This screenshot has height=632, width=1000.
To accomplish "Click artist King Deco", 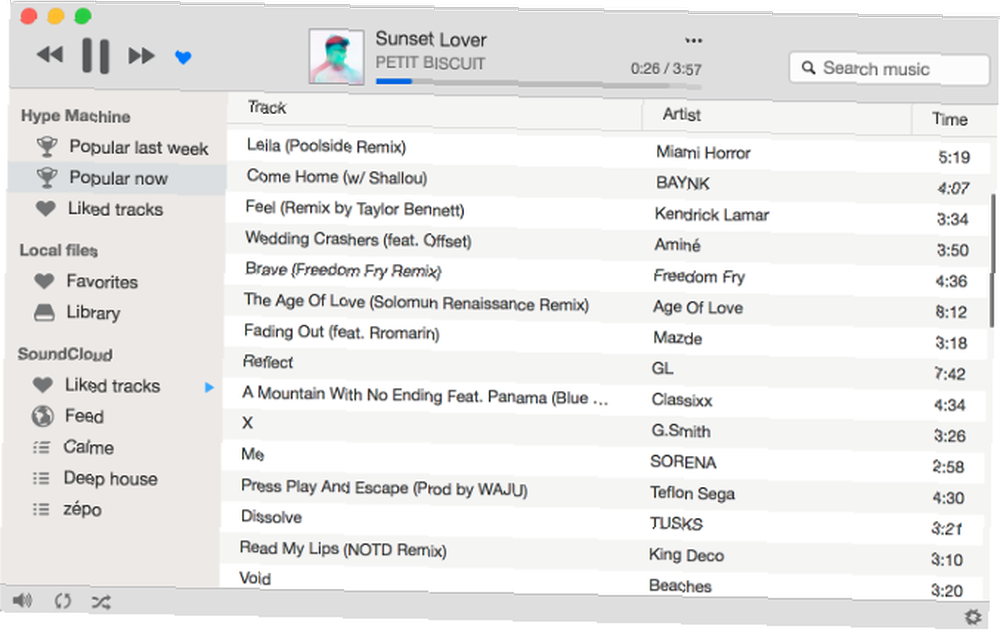I will point(686,555).
